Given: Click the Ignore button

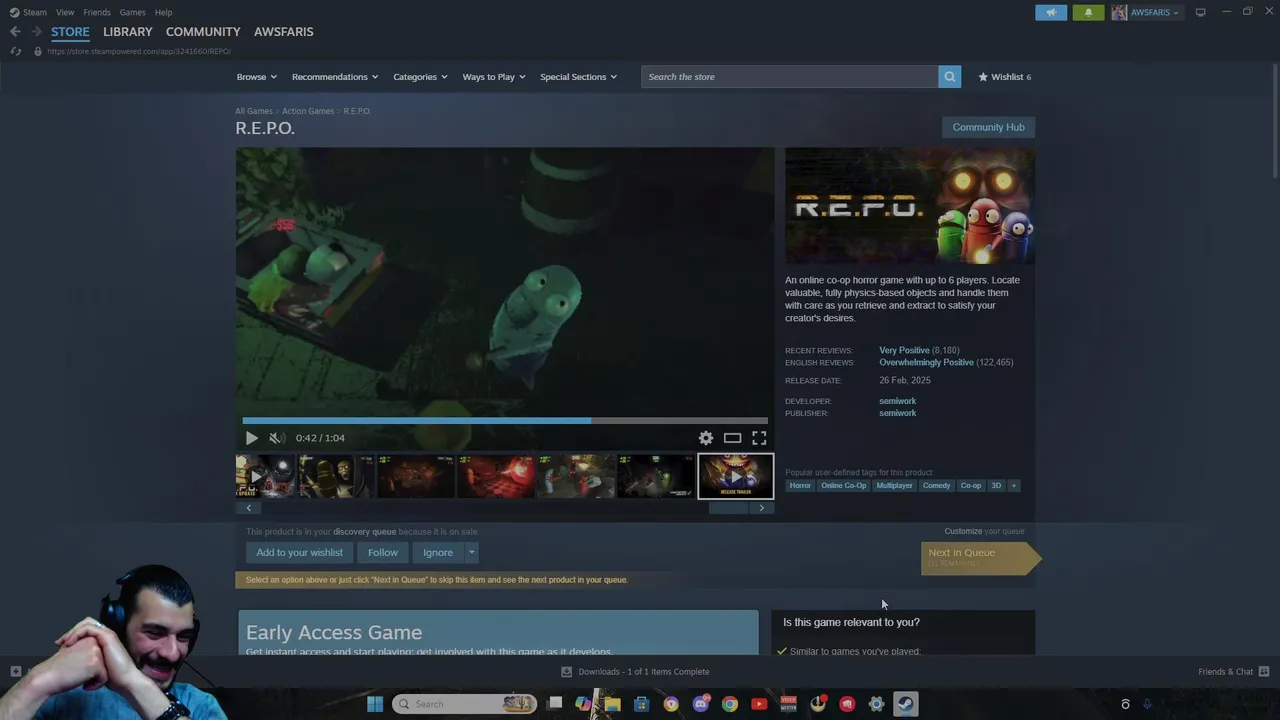Looking at the screenshot, I should tap(438, 552).
